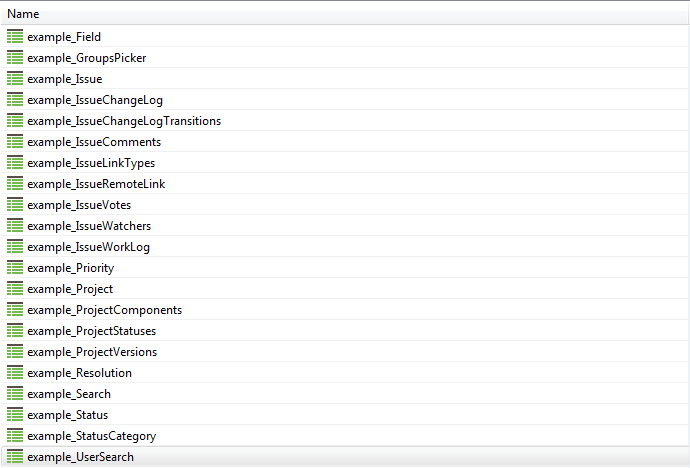Click the table icon beside example_Field

pos(15,37)
